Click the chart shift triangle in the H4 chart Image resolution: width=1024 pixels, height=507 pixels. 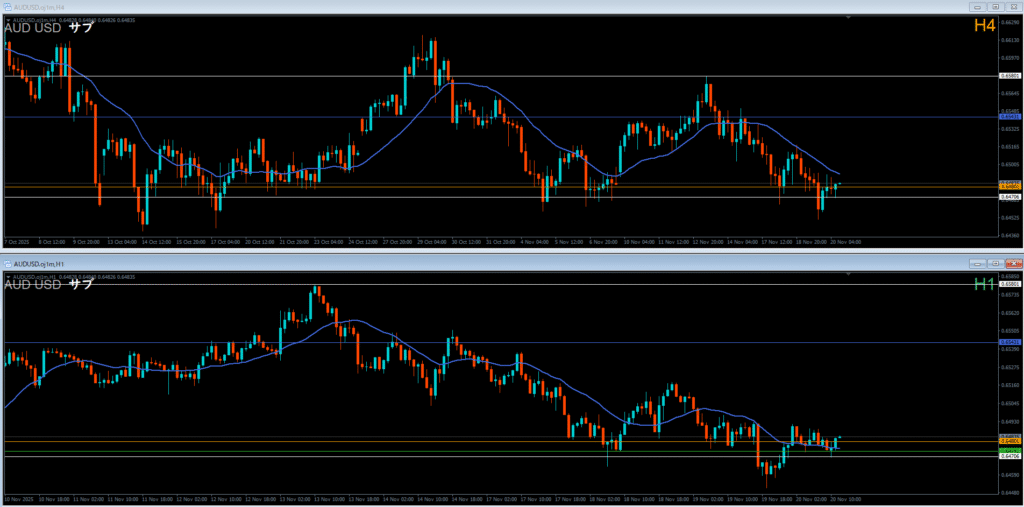(x=848, y=18)
